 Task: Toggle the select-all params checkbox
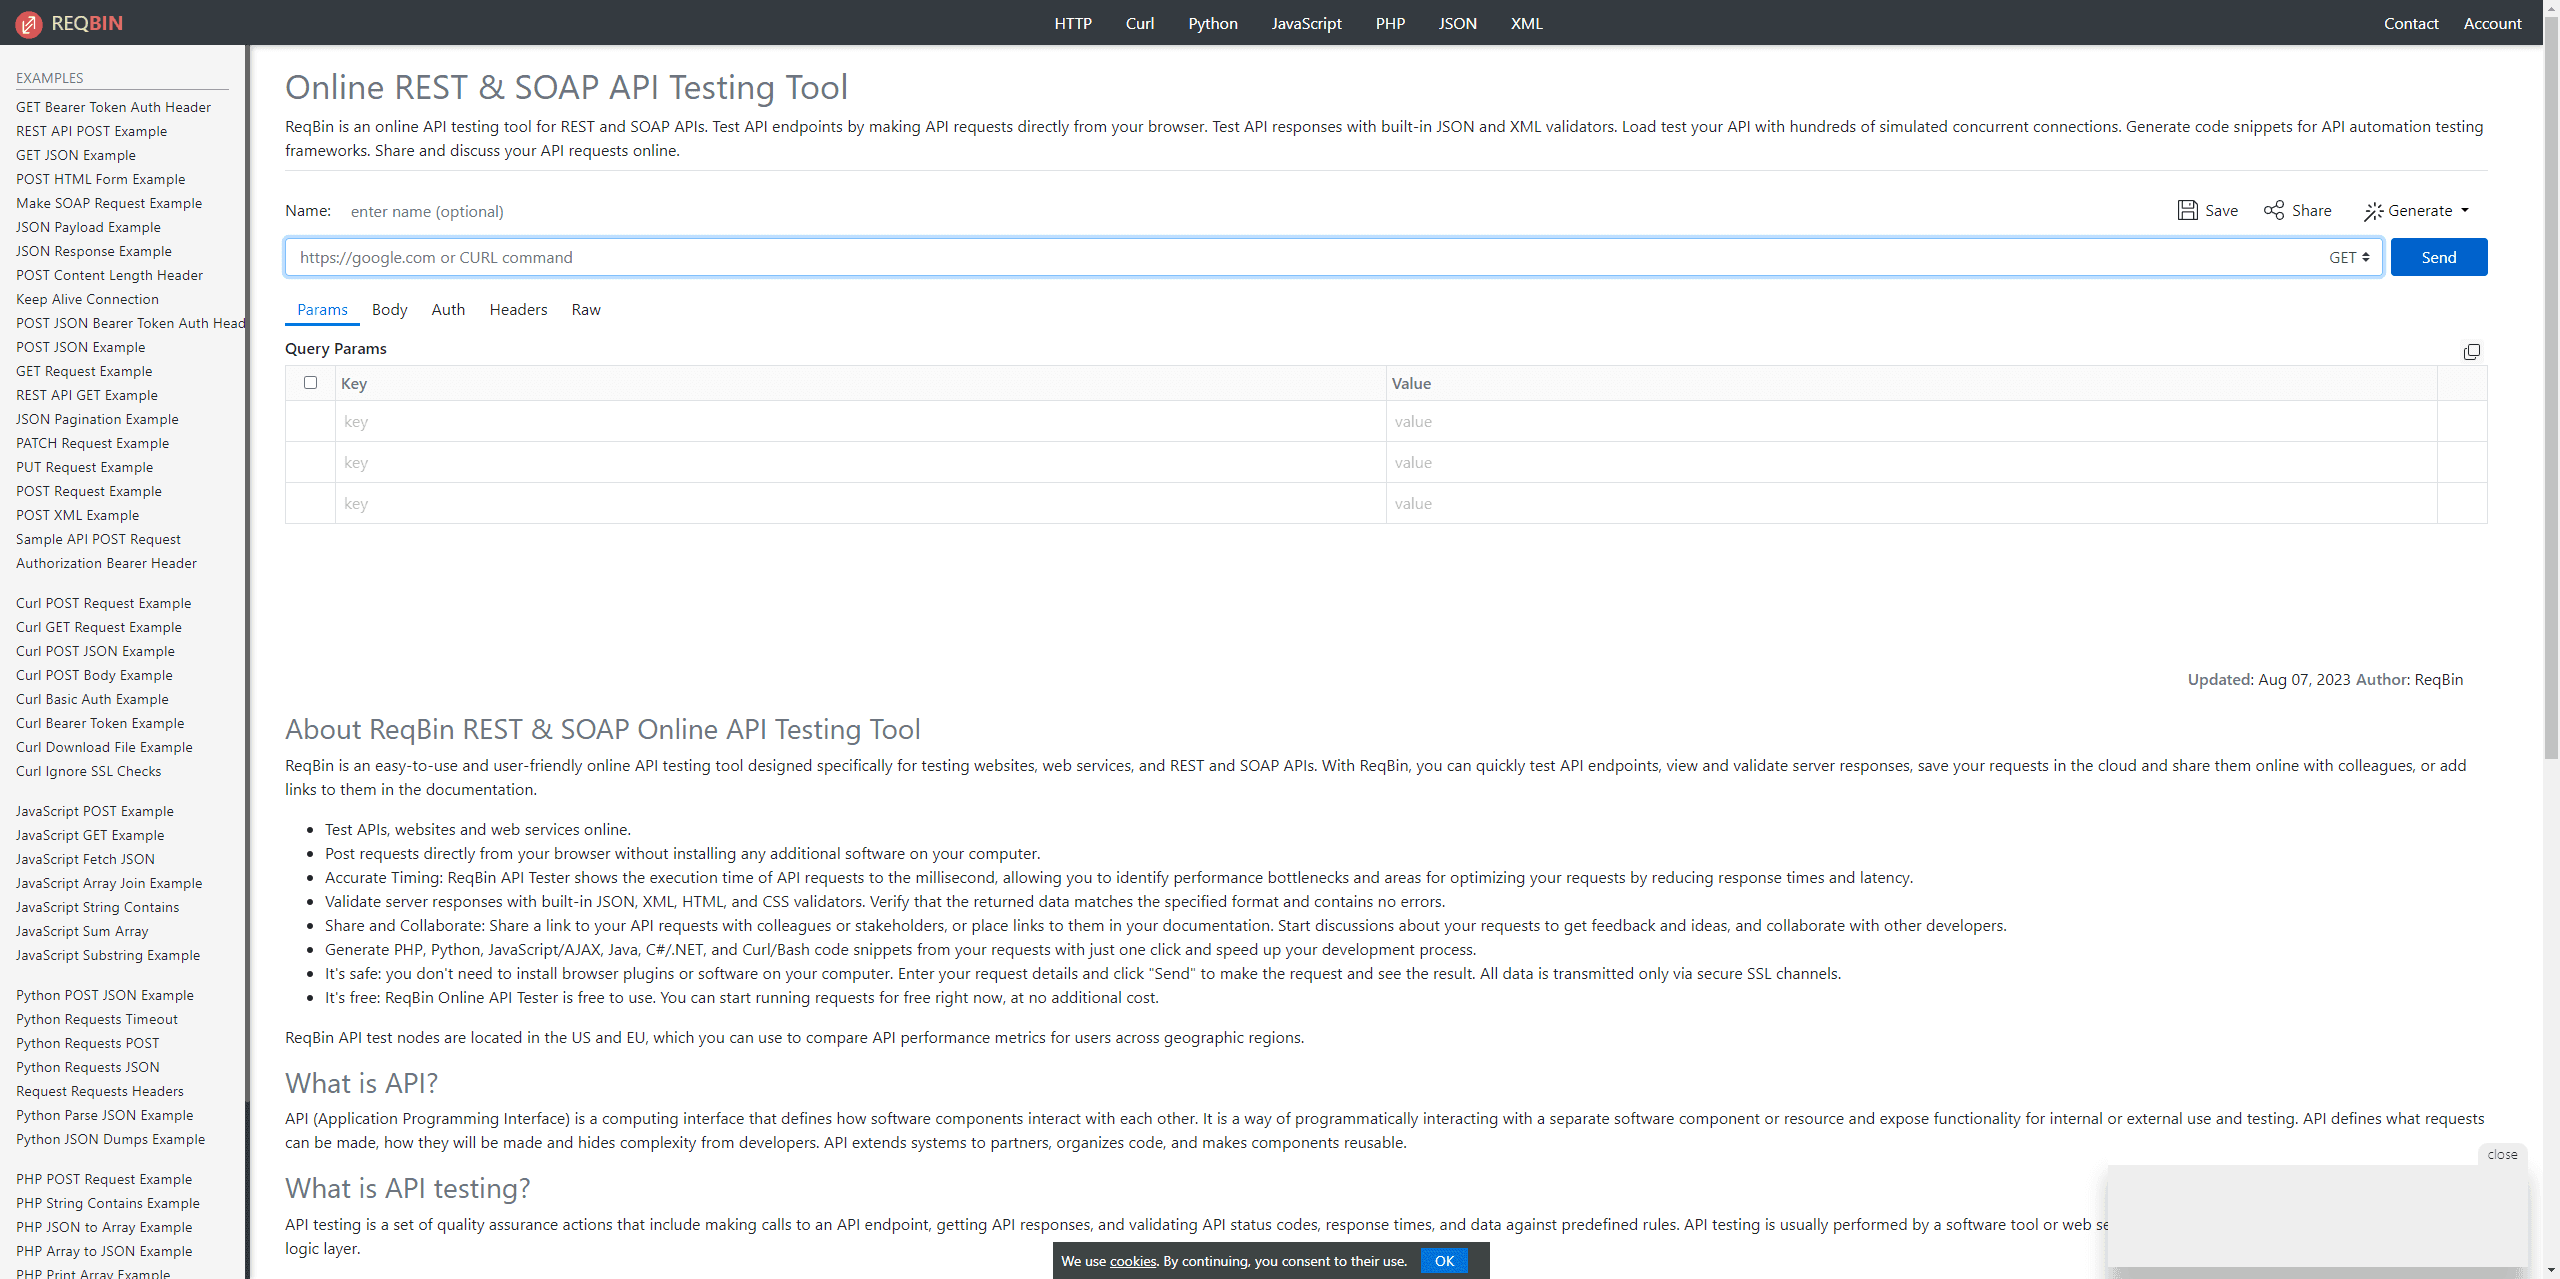pyautogui.click(x=310, y=383)
